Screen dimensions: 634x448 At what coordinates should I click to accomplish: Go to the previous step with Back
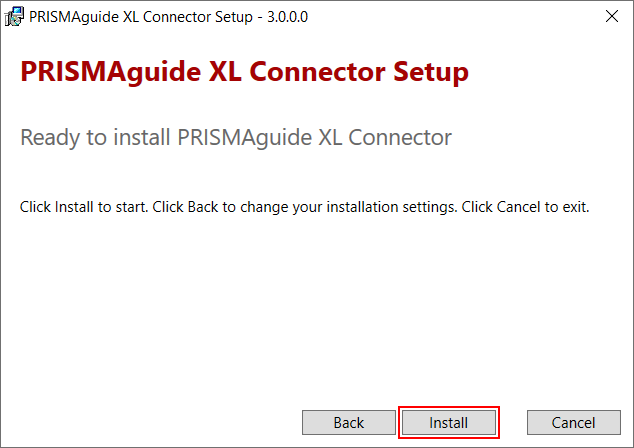click(348, 423)
